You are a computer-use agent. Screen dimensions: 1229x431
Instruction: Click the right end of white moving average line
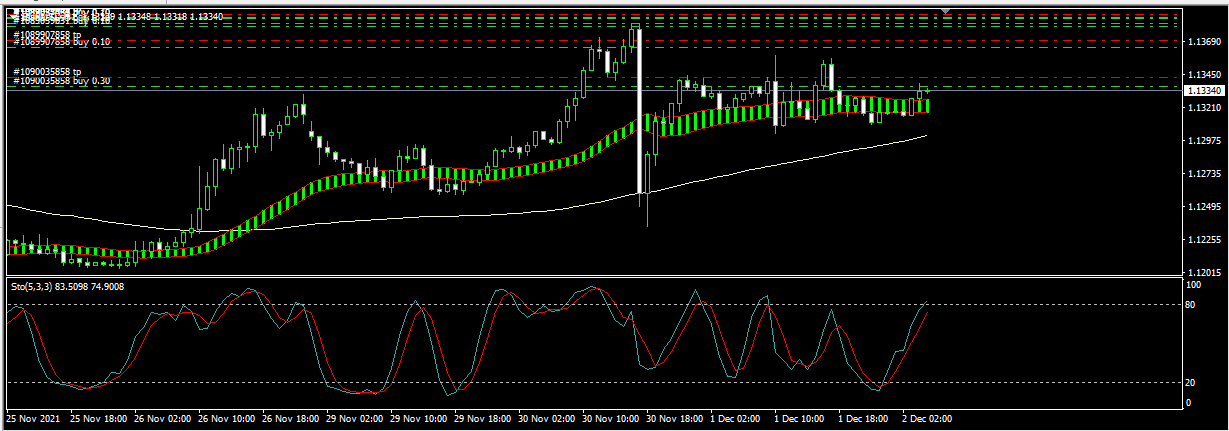pyautogui.click(x=925, y=135)
